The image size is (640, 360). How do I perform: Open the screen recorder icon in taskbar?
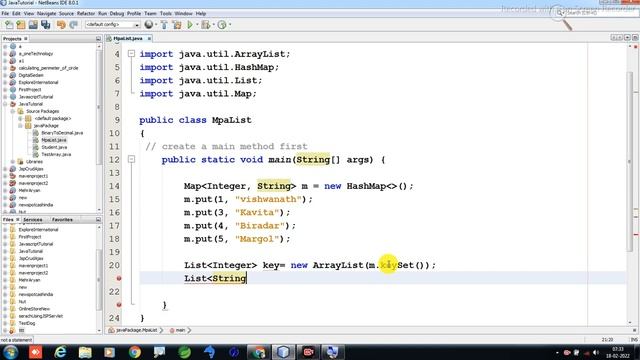308,352
